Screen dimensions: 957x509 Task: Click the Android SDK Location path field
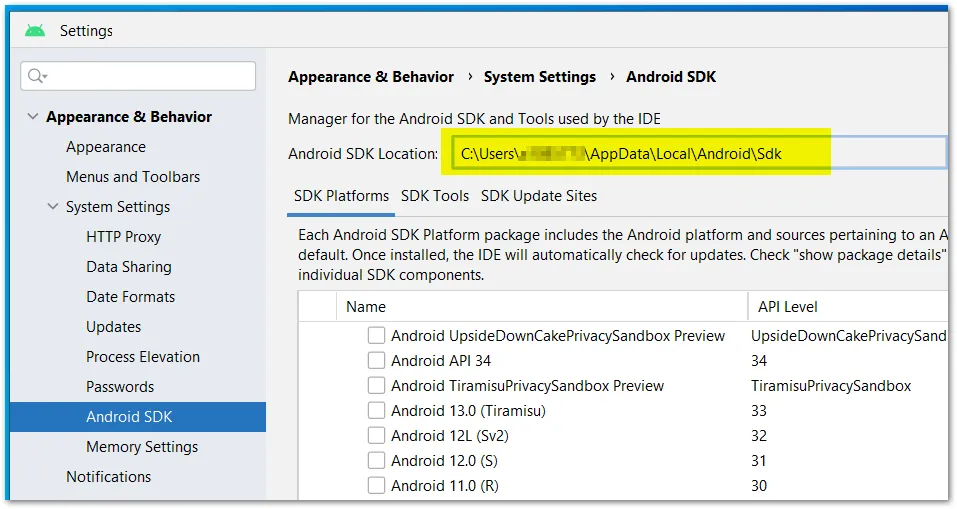[x=698, y=153]
